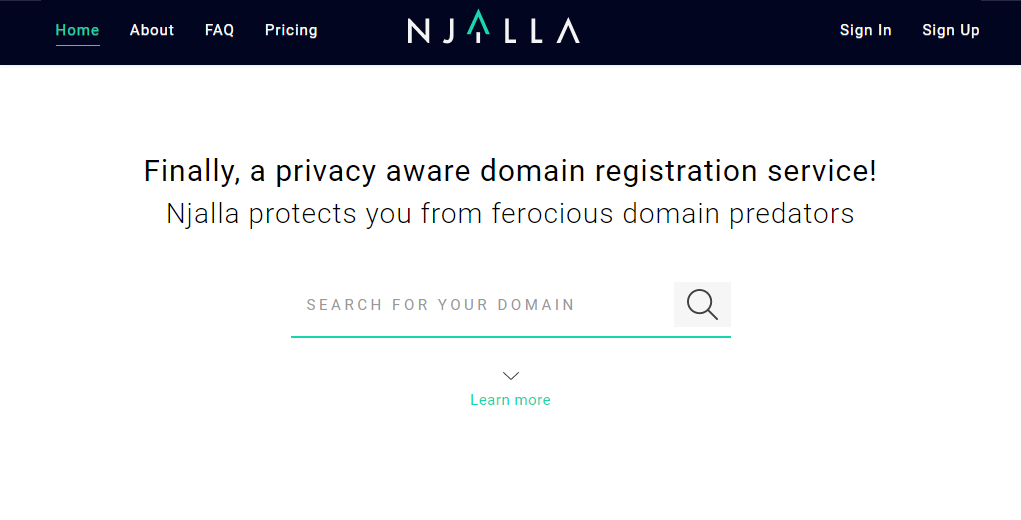
Task: Click the Sign In link
Action: tap(865, 31)
